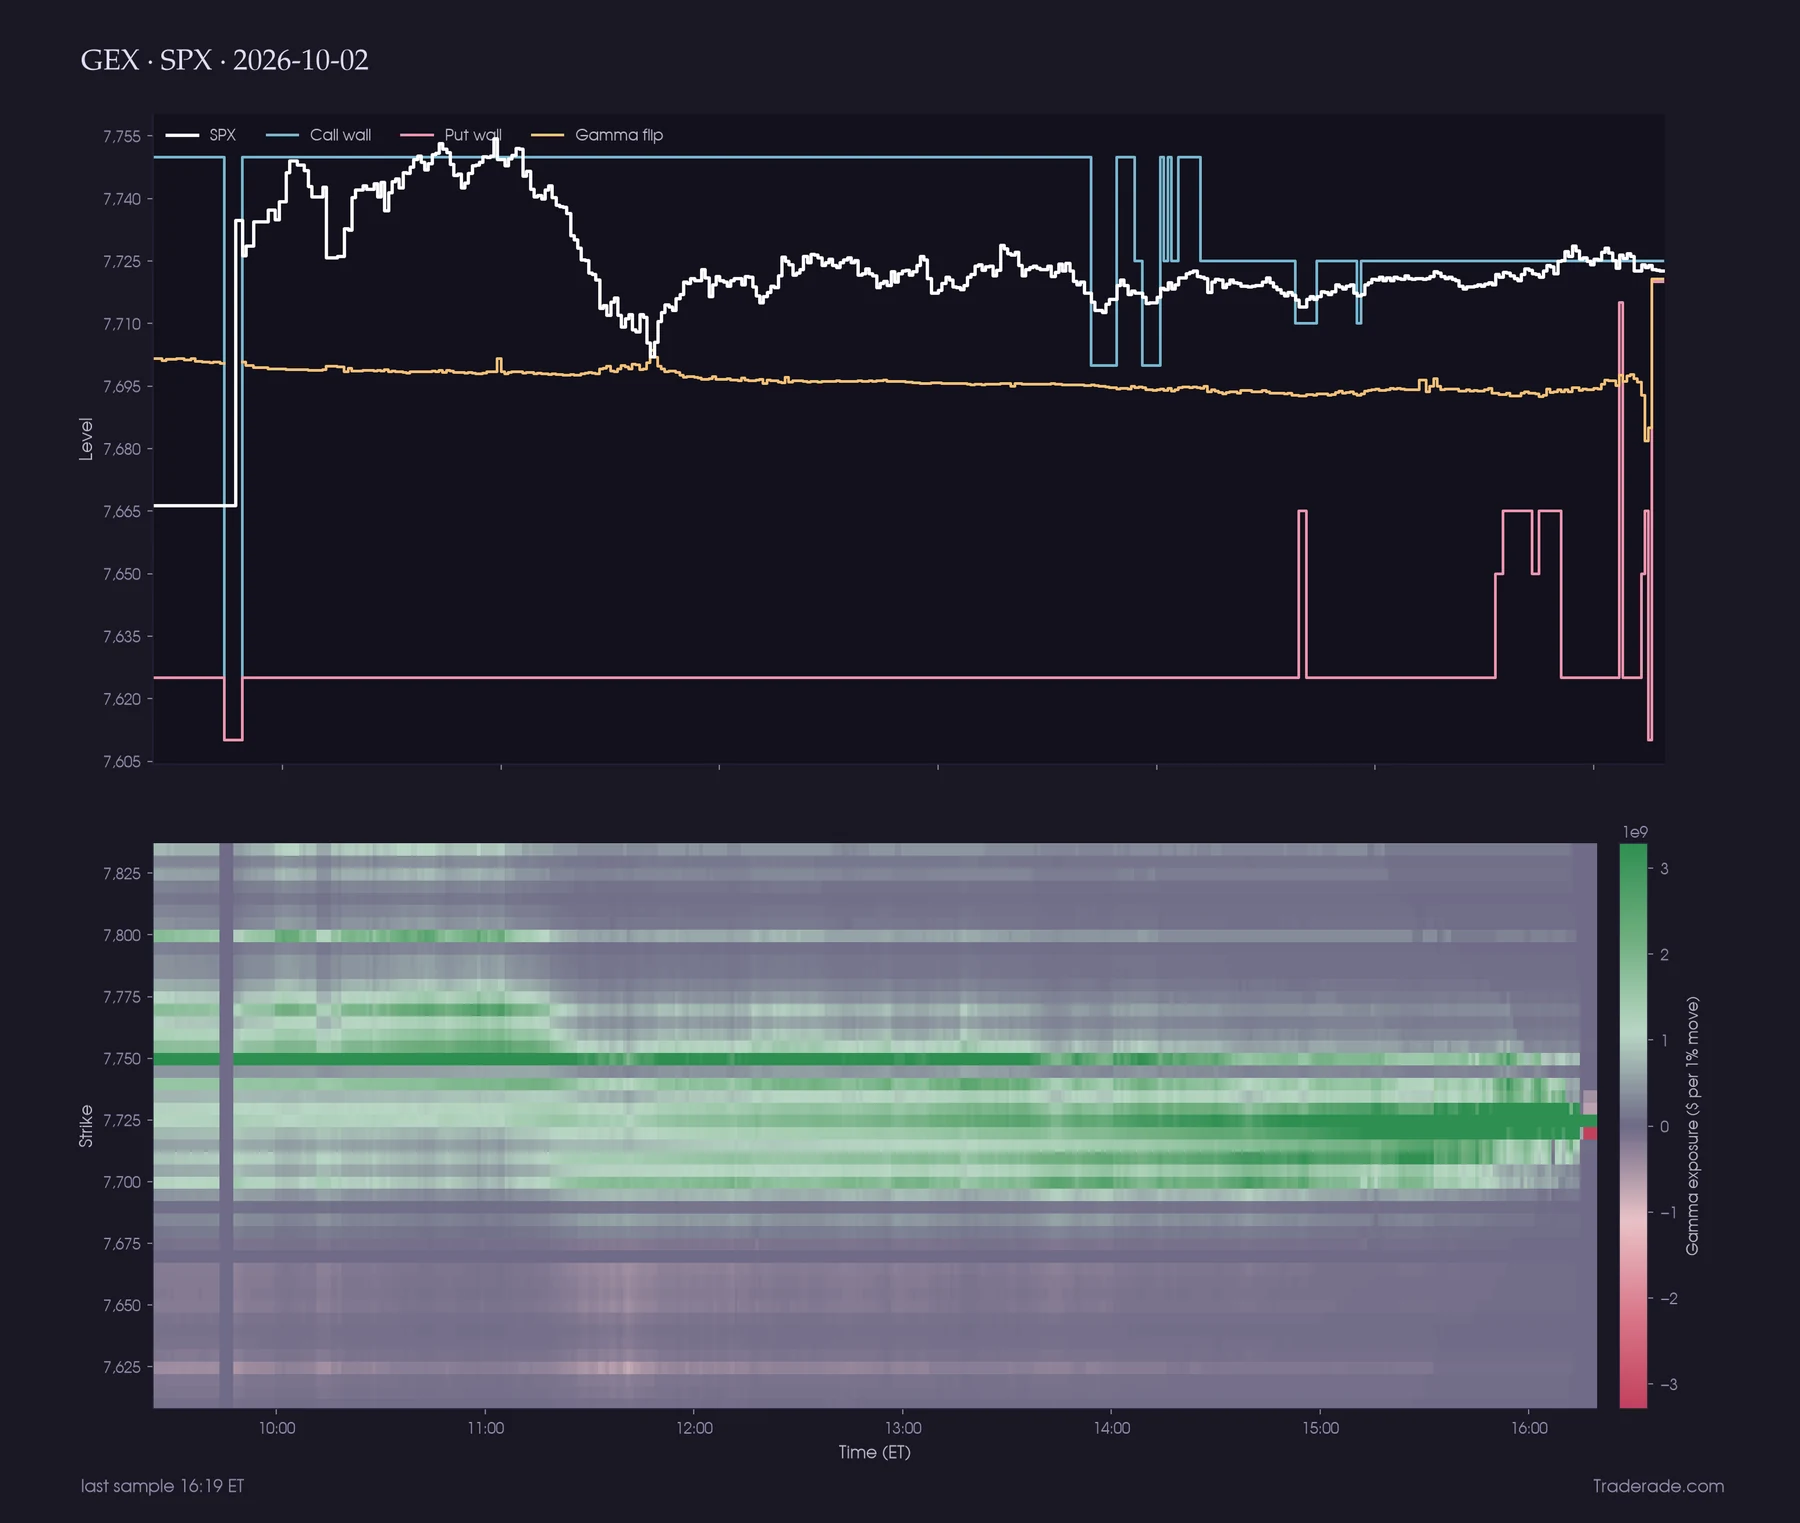Click the 7,755 tick on the Level axis
Image resolution: width=1800 pixels, height=1523 pixels.
click(122, 137)
